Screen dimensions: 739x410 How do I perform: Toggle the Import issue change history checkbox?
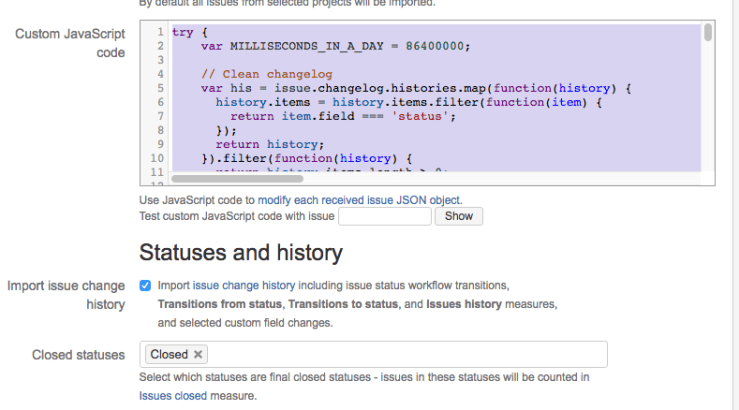[x=145, y=285]
